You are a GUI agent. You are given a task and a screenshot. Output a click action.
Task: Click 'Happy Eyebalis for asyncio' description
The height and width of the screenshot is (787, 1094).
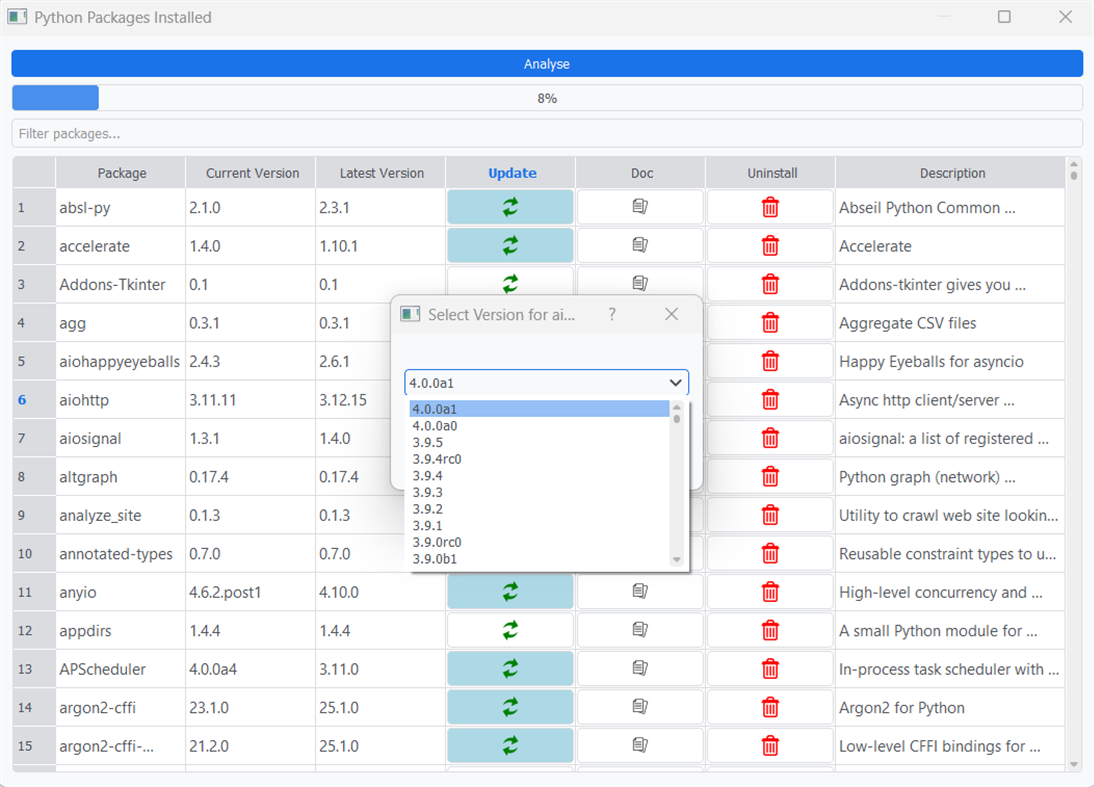(931, 361)
